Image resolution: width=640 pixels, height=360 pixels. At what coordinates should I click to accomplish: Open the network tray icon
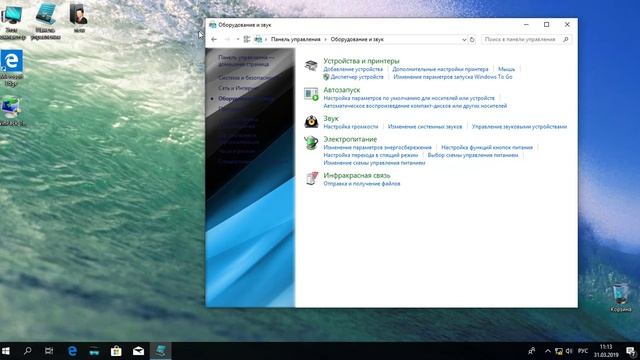[x=559, y=351]
